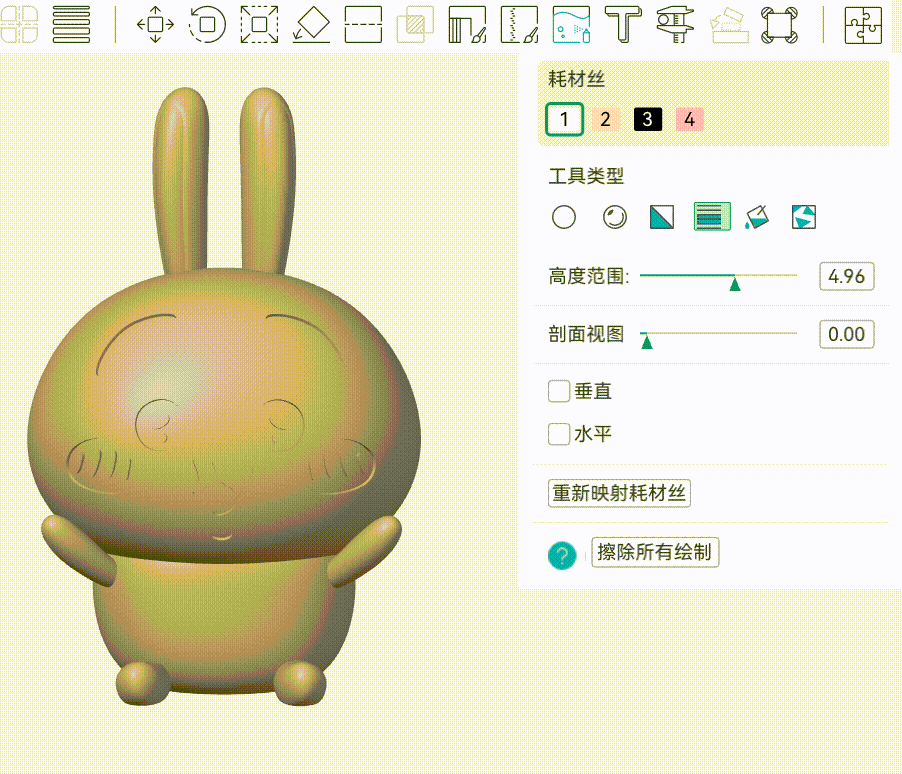Choose the triangle tool type

[x=662, y=217]
